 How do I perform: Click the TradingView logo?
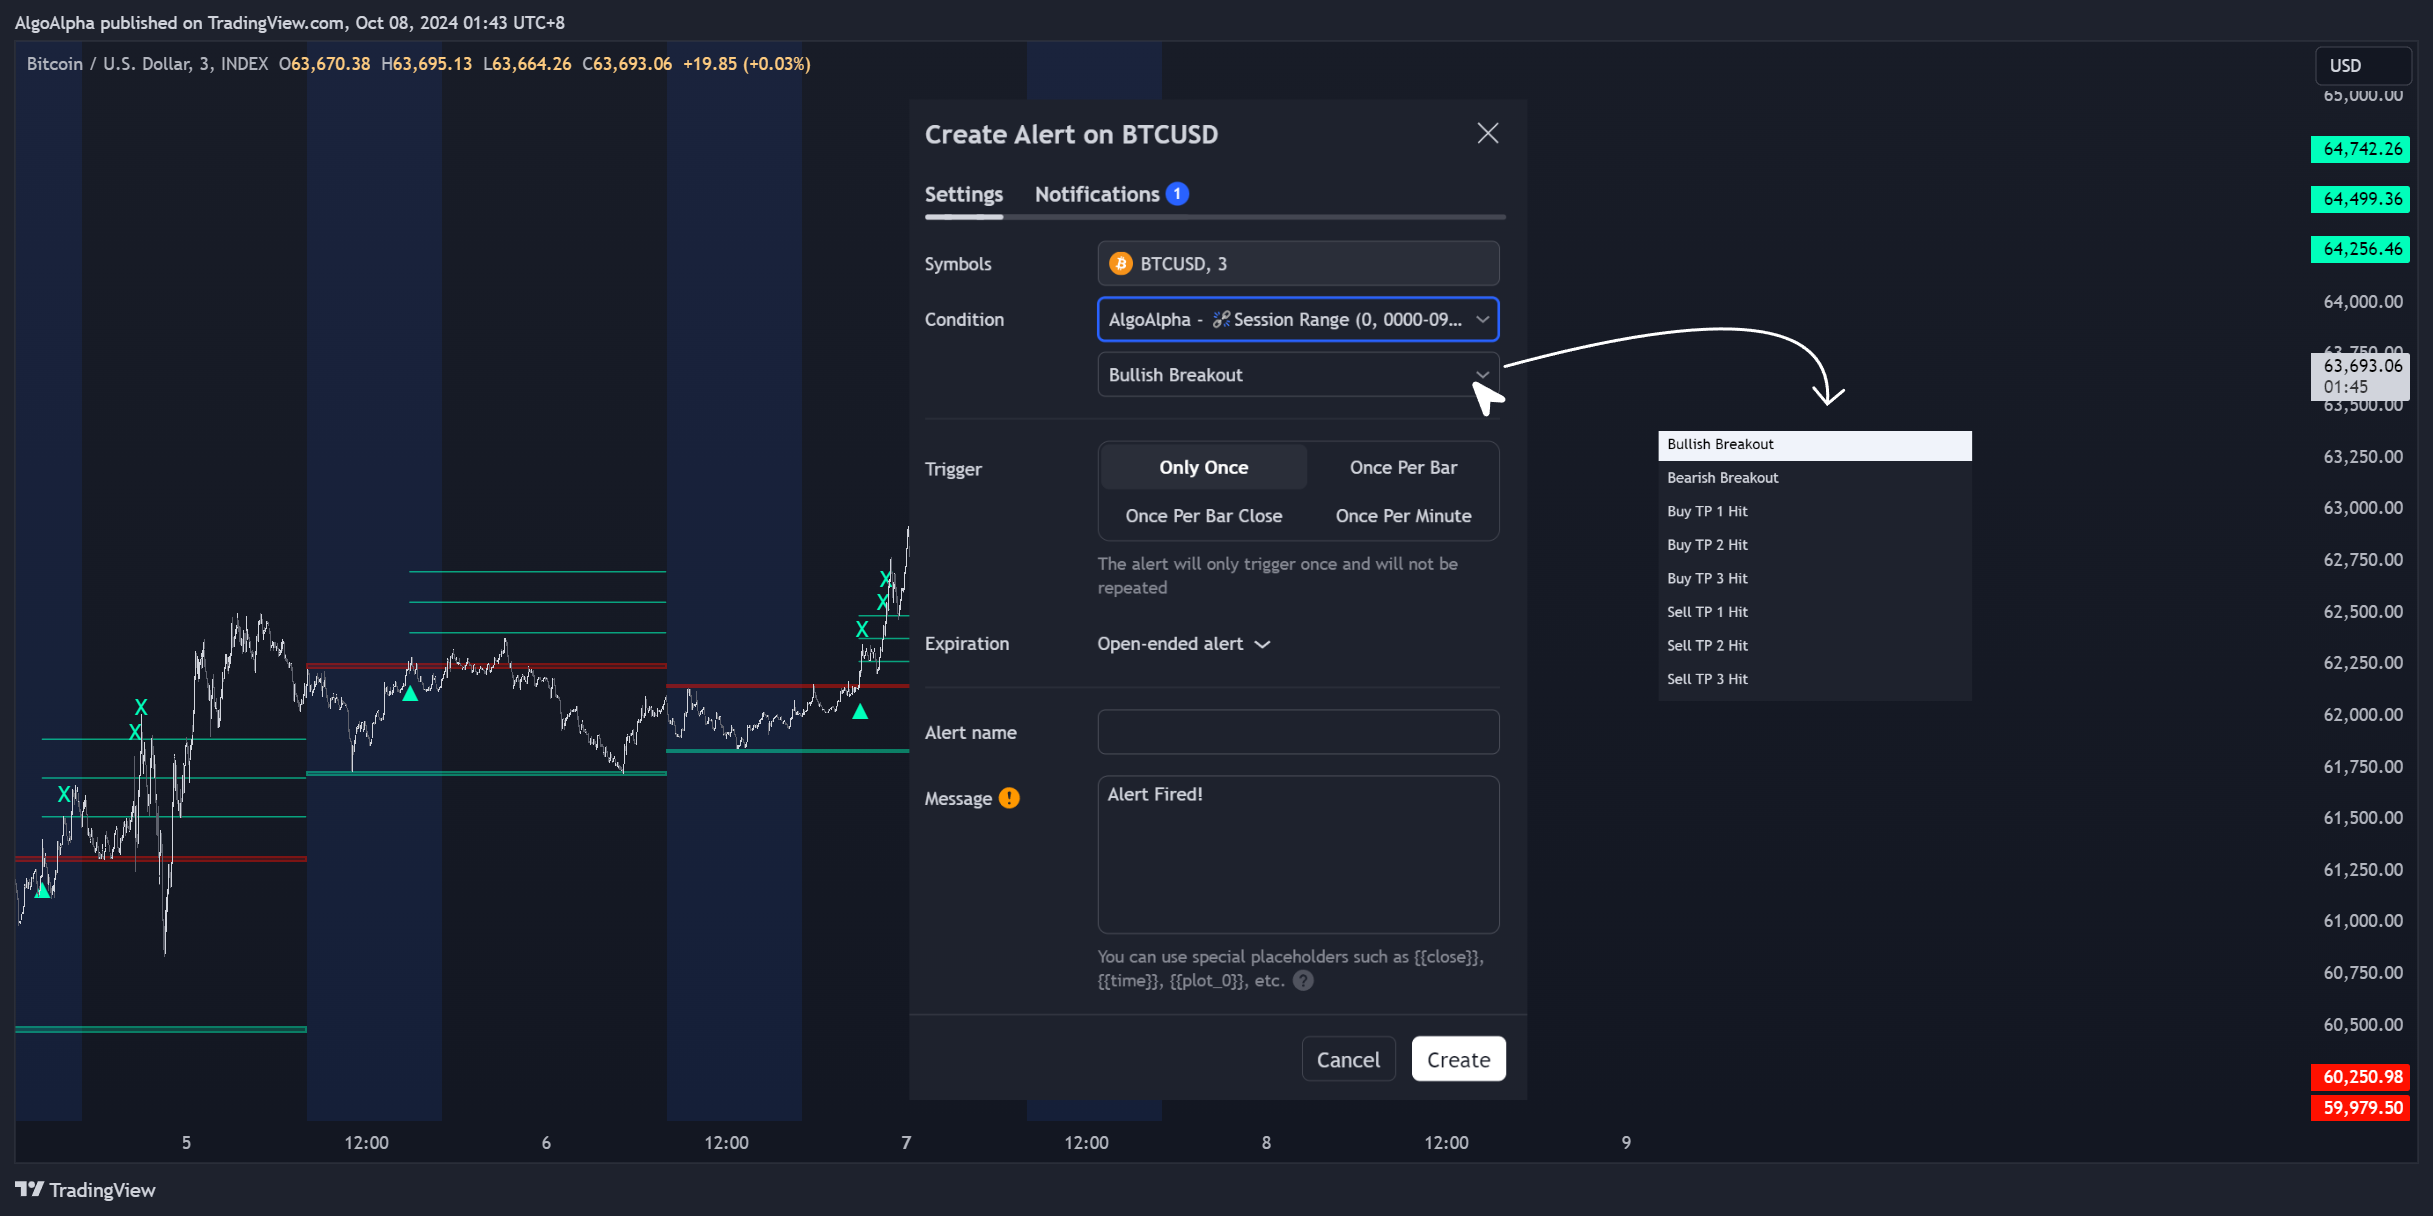[x=86, y=1190]
